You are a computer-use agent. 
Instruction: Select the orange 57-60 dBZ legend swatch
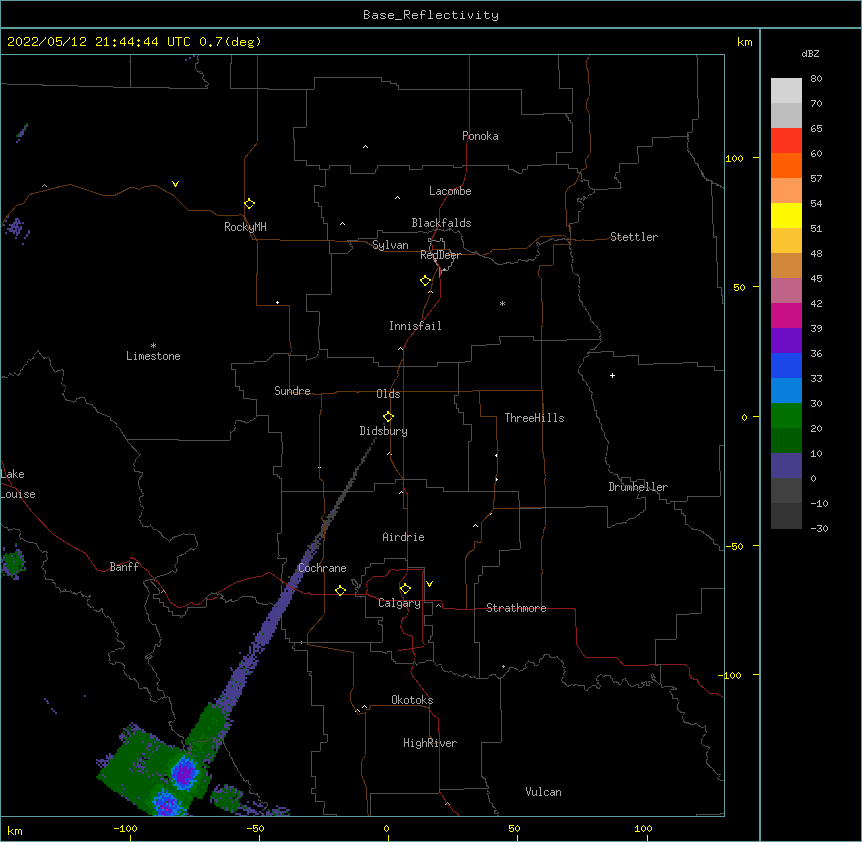786,165
